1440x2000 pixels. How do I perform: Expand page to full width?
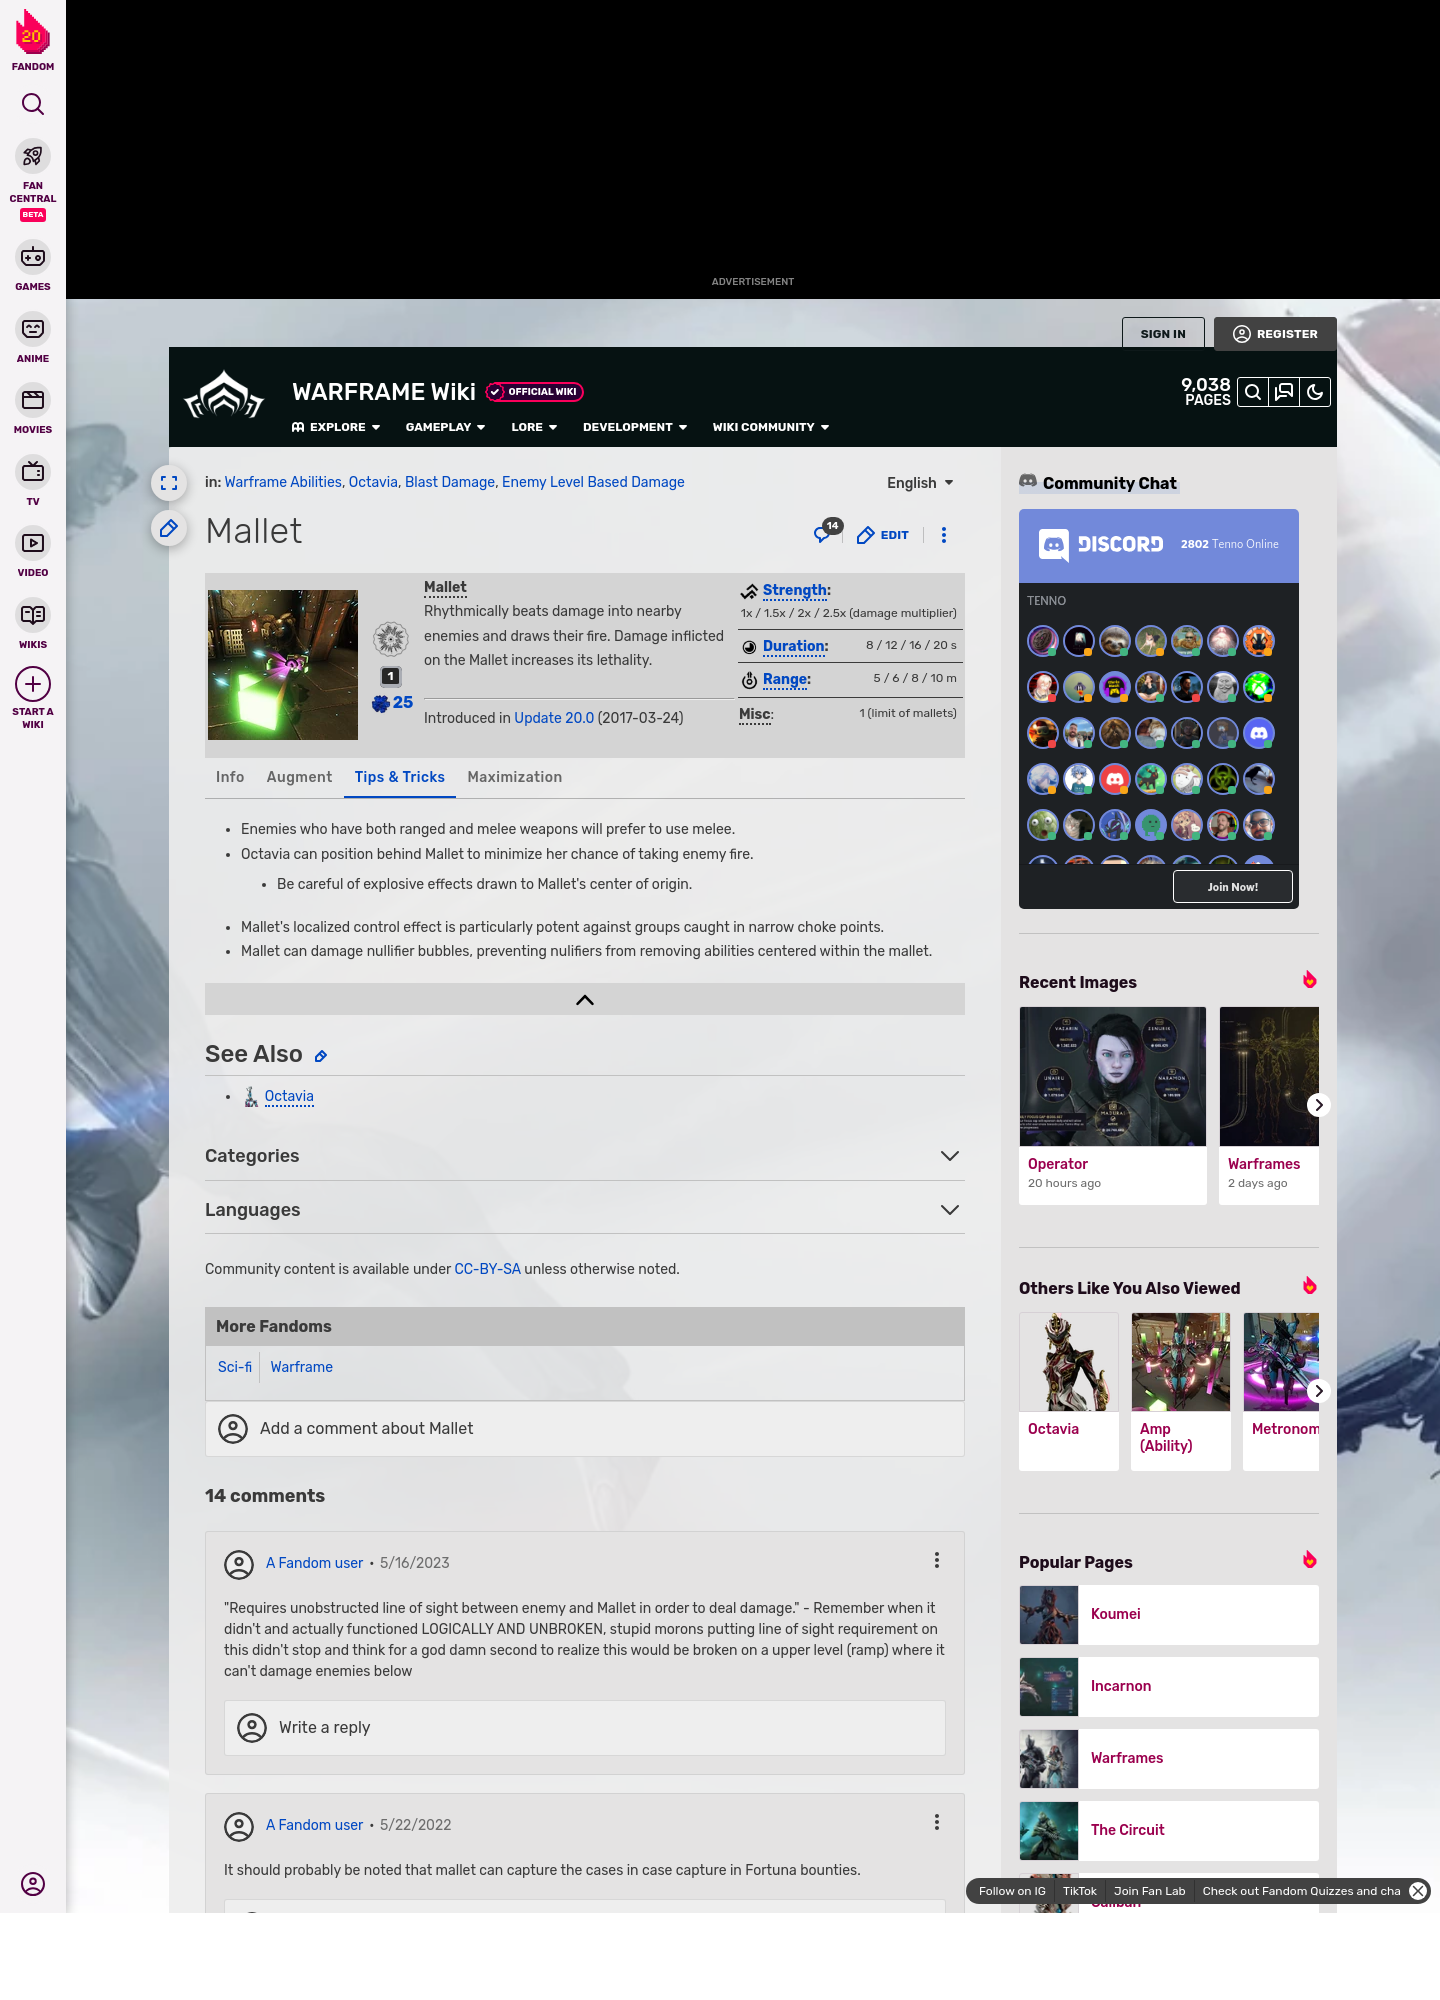coord(169,483)
